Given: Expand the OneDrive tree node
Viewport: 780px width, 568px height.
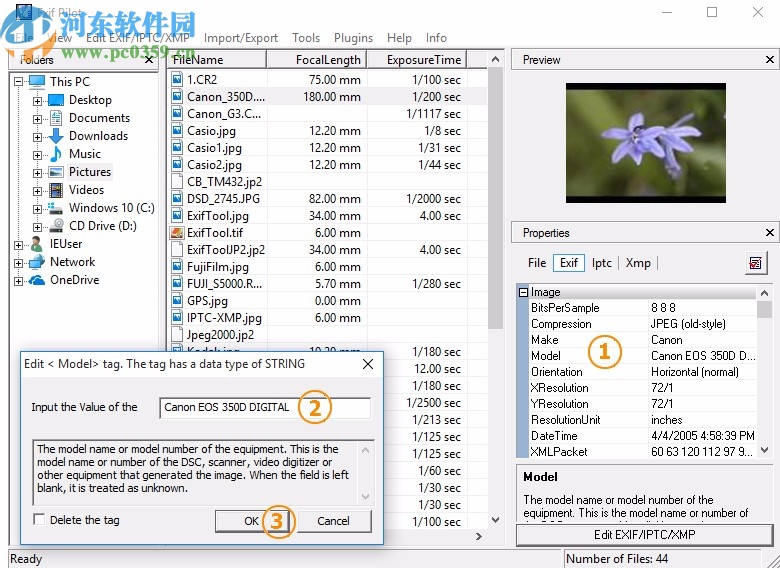Looking at the screenshot, I should (x=18, y=282).
